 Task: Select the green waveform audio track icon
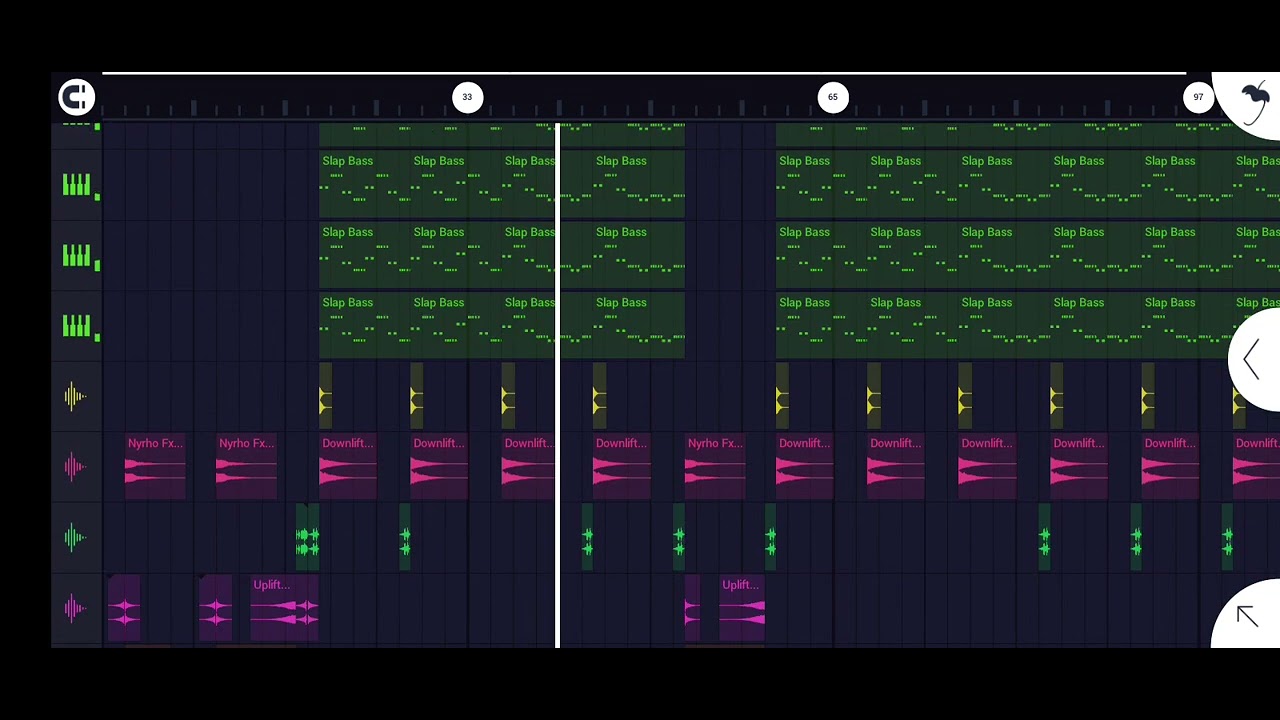[76, 538]
